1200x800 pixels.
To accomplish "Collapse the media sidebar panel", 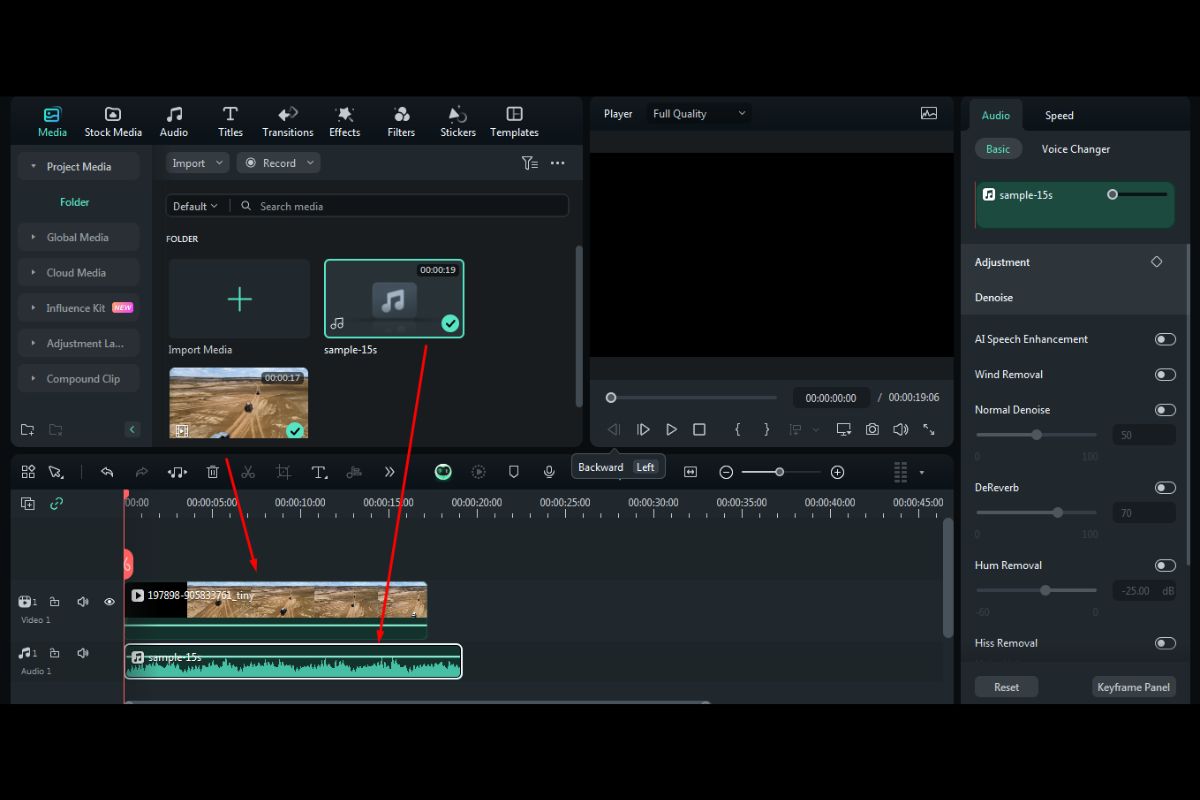I will coord(132,430).
